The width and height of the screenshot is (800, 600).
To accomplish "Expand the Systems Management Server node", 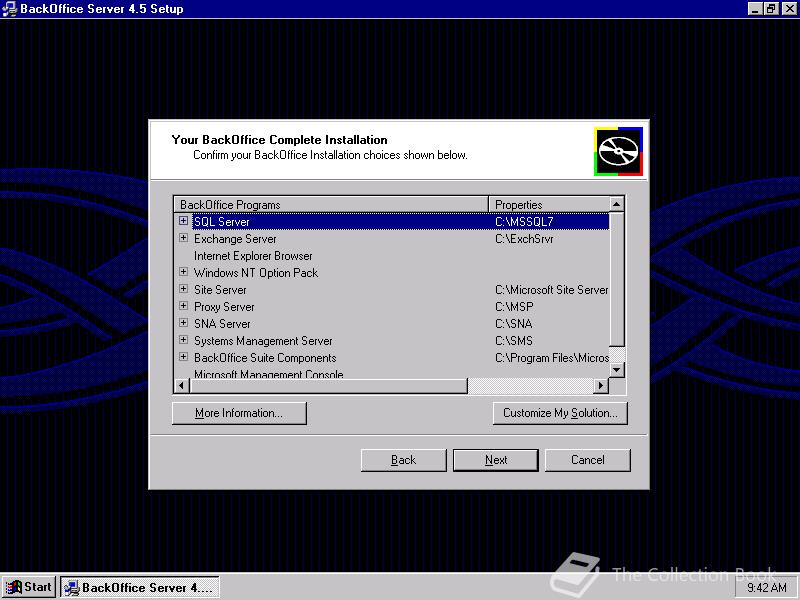I will [x=183, y=340].
